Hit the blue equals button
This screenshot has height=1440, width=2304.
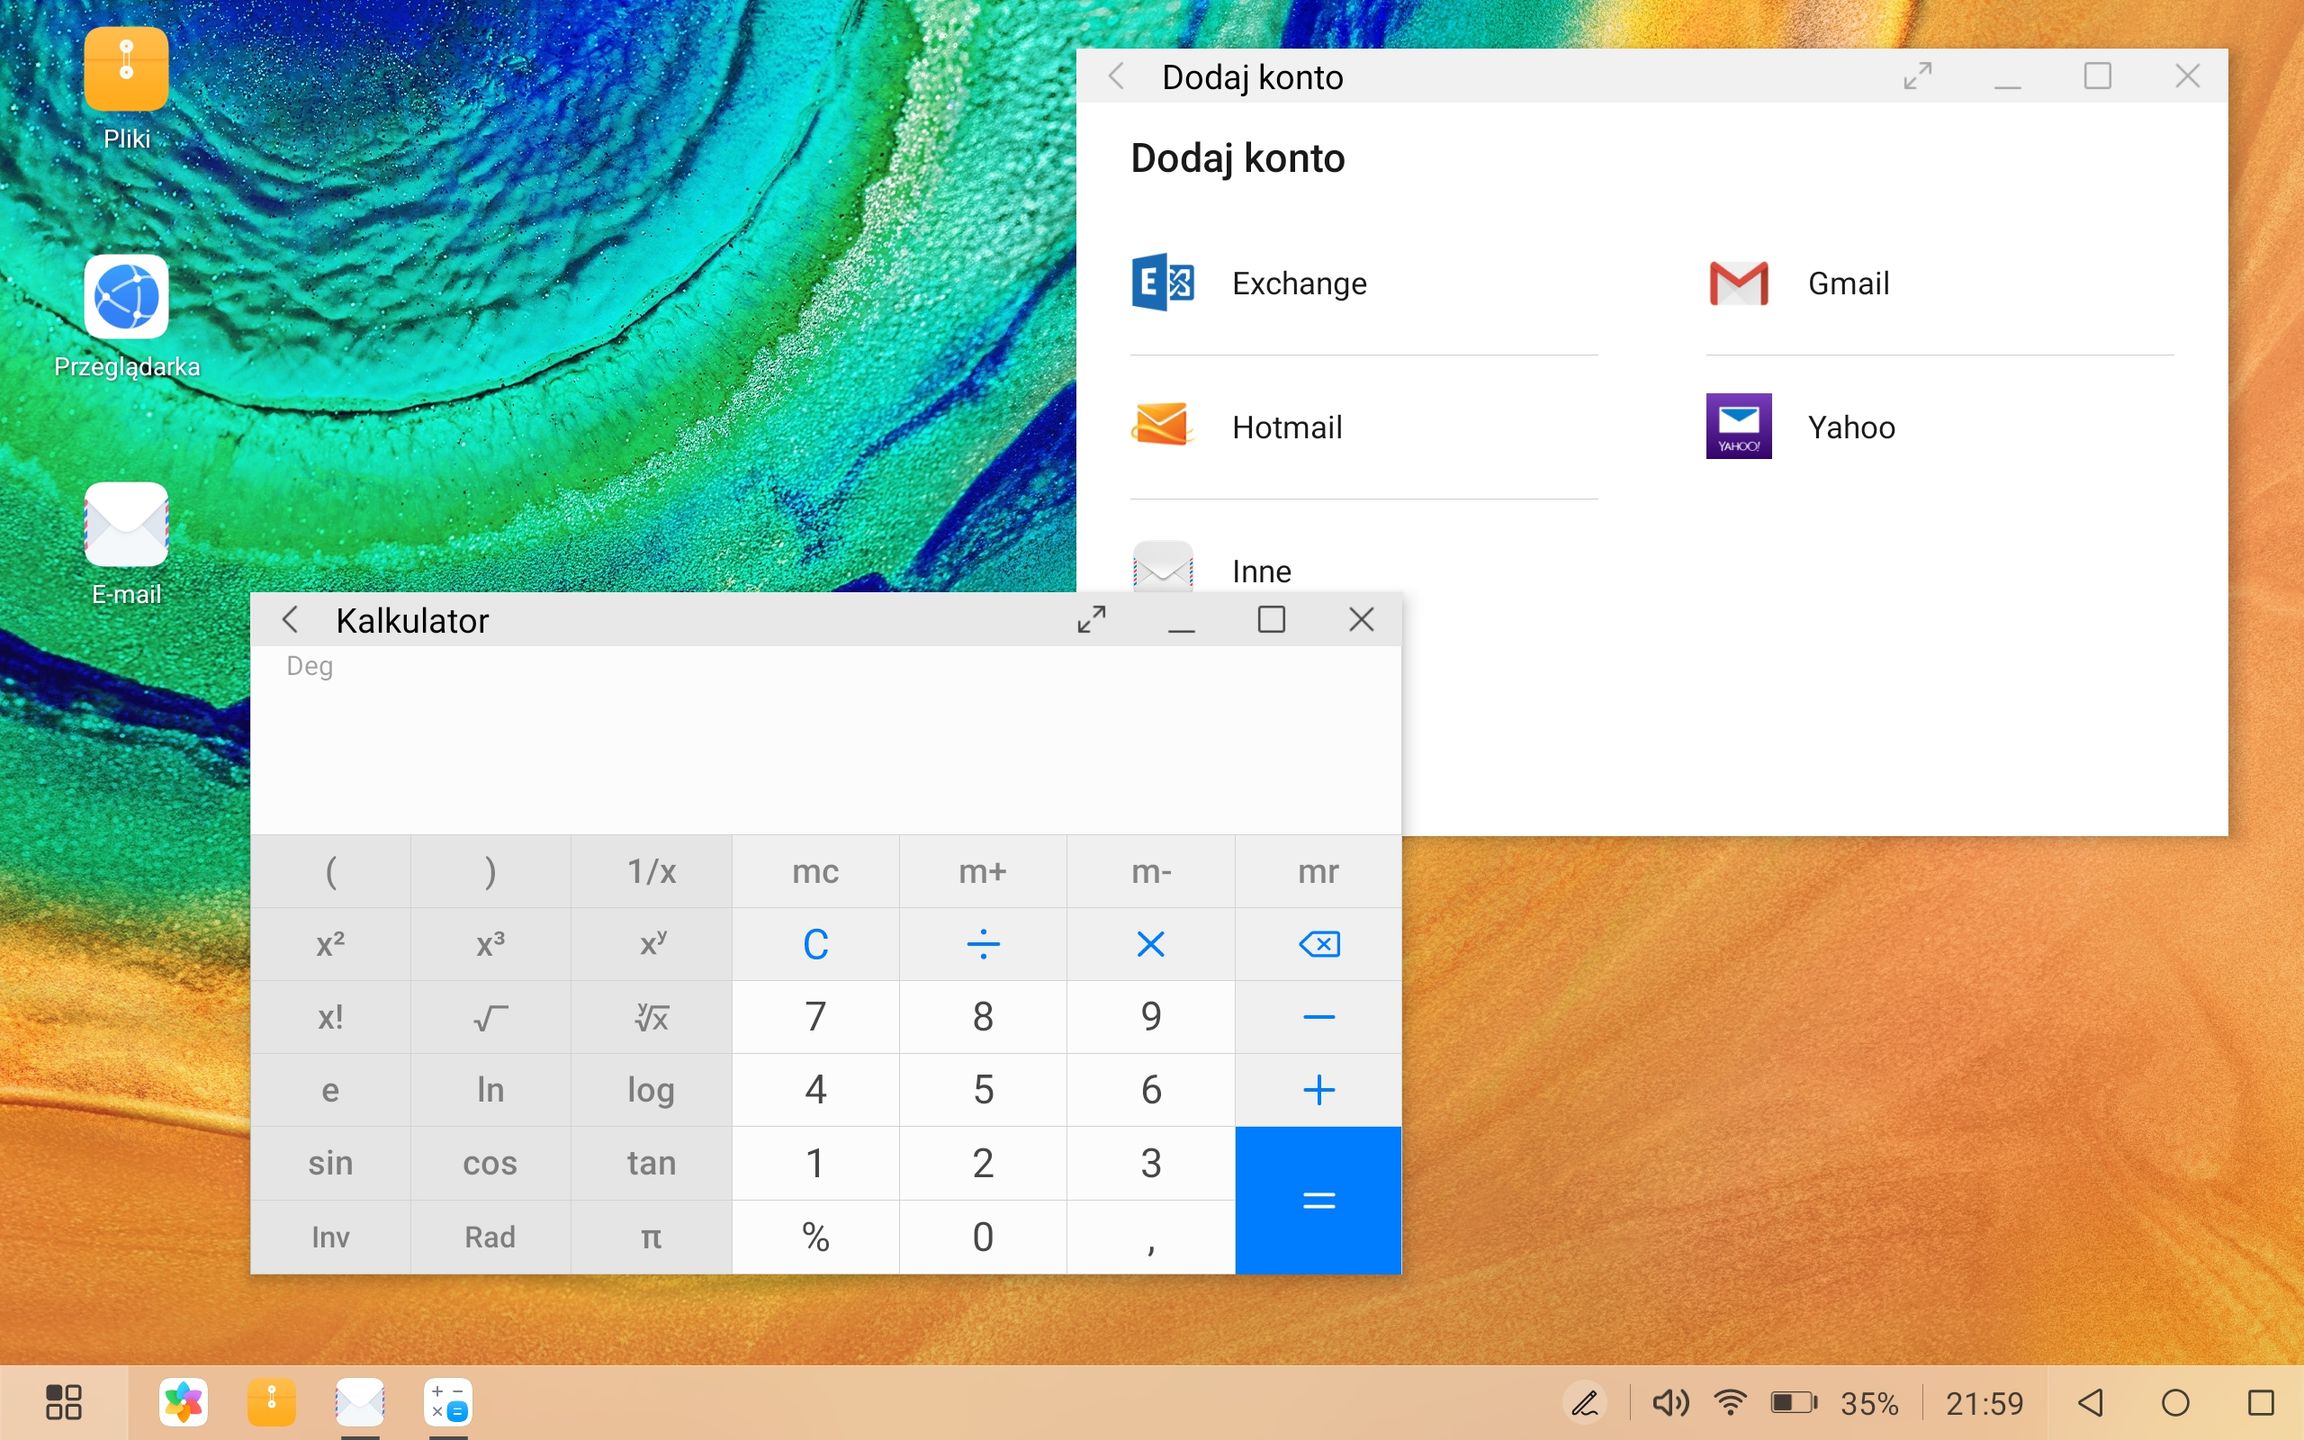point(1319,1200)
